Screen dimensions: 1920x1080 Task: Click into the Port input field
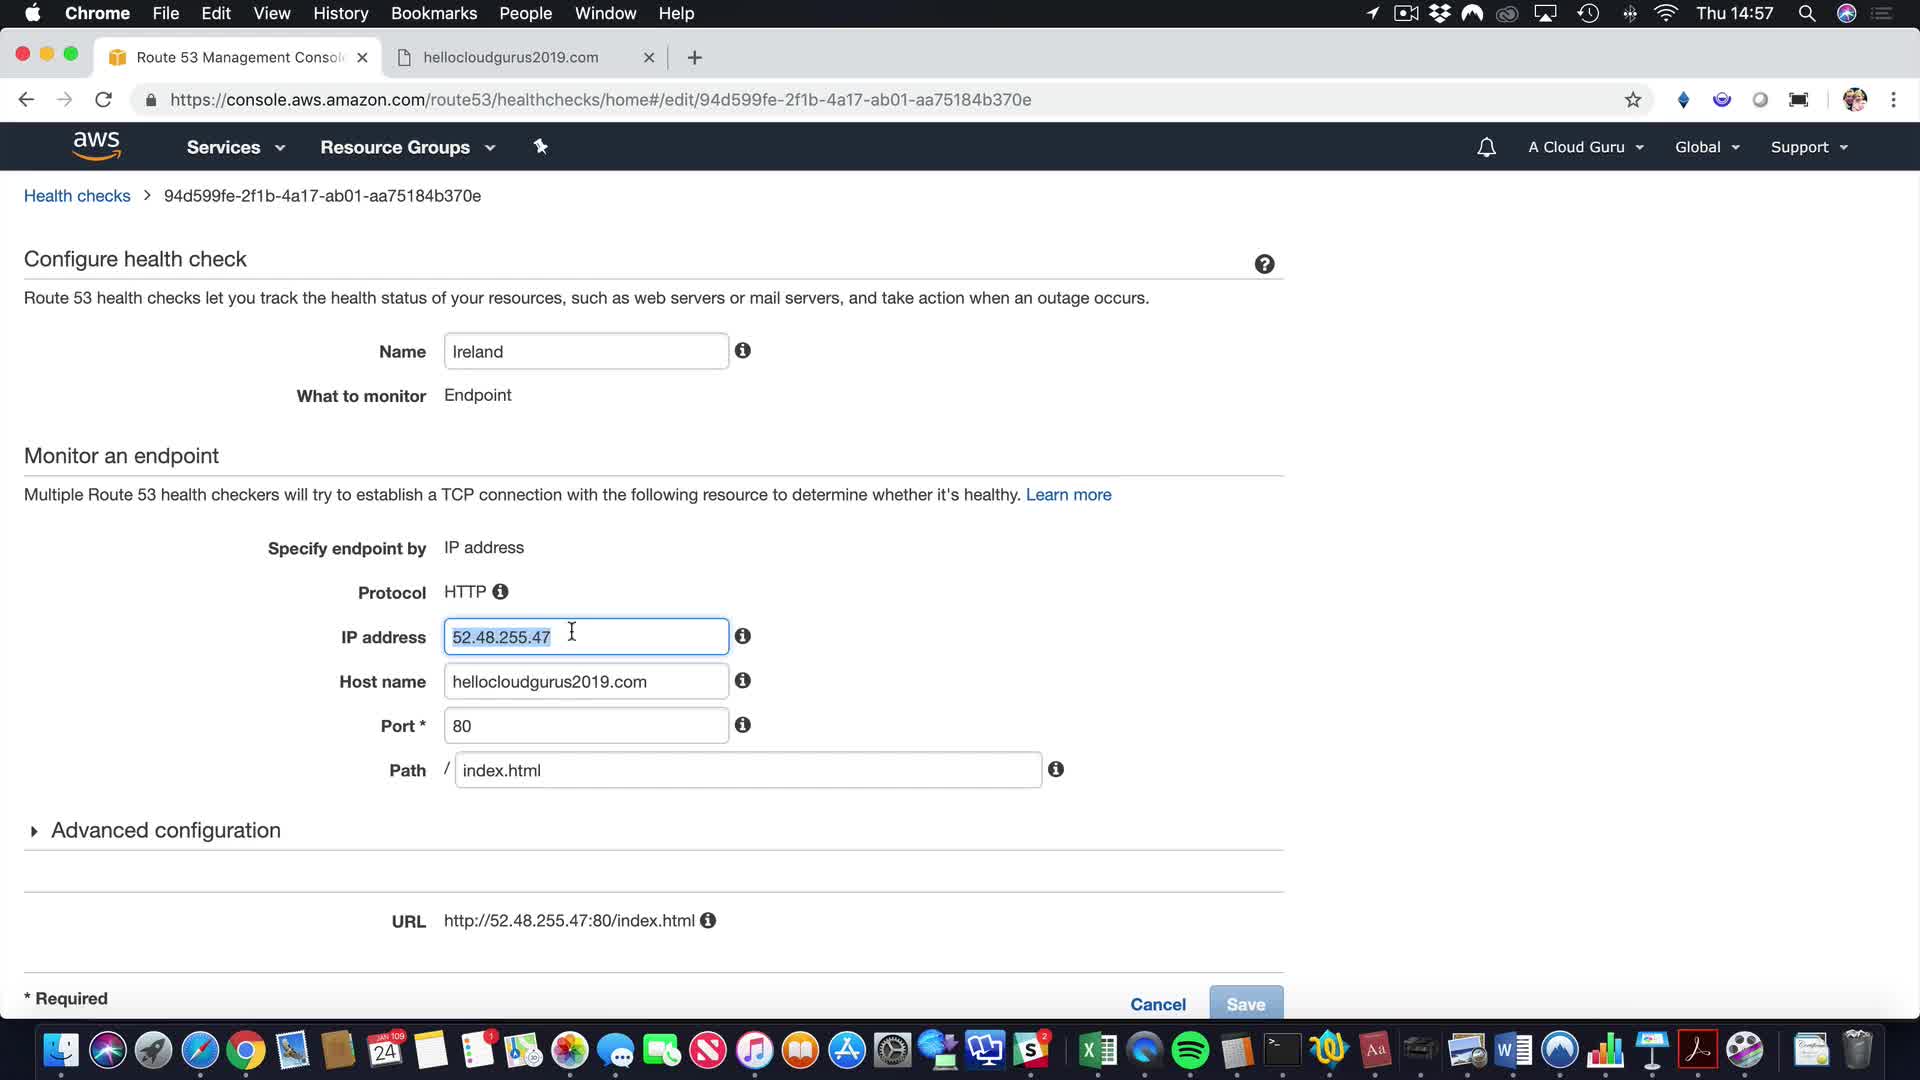click(x=585, y=726)
